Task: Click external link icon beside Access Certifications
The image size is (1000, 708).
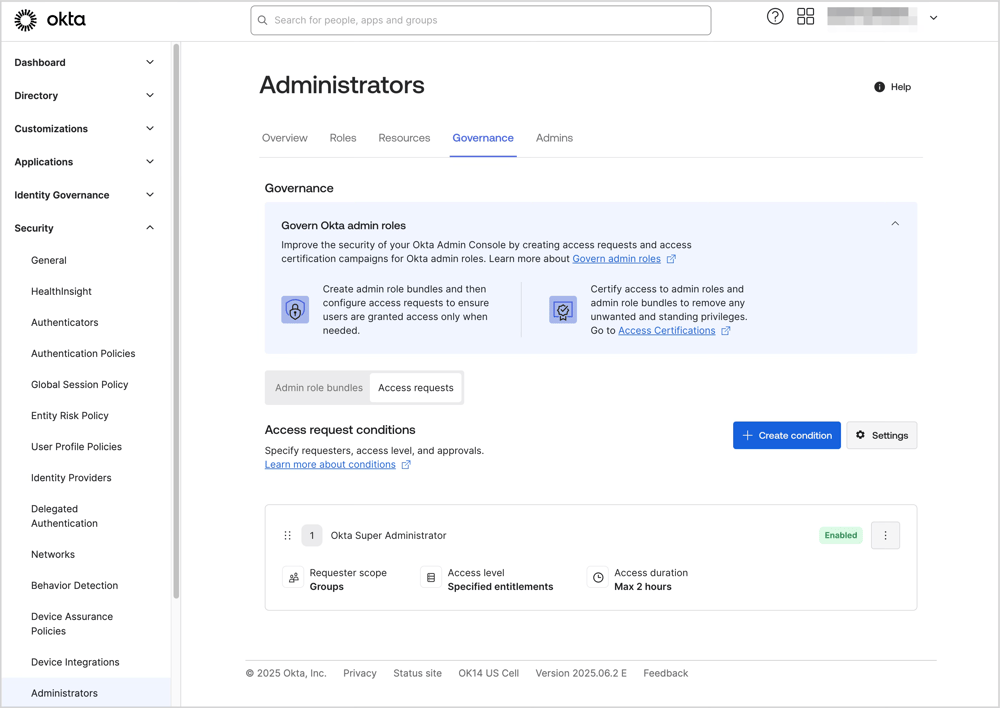Action: 725,331
